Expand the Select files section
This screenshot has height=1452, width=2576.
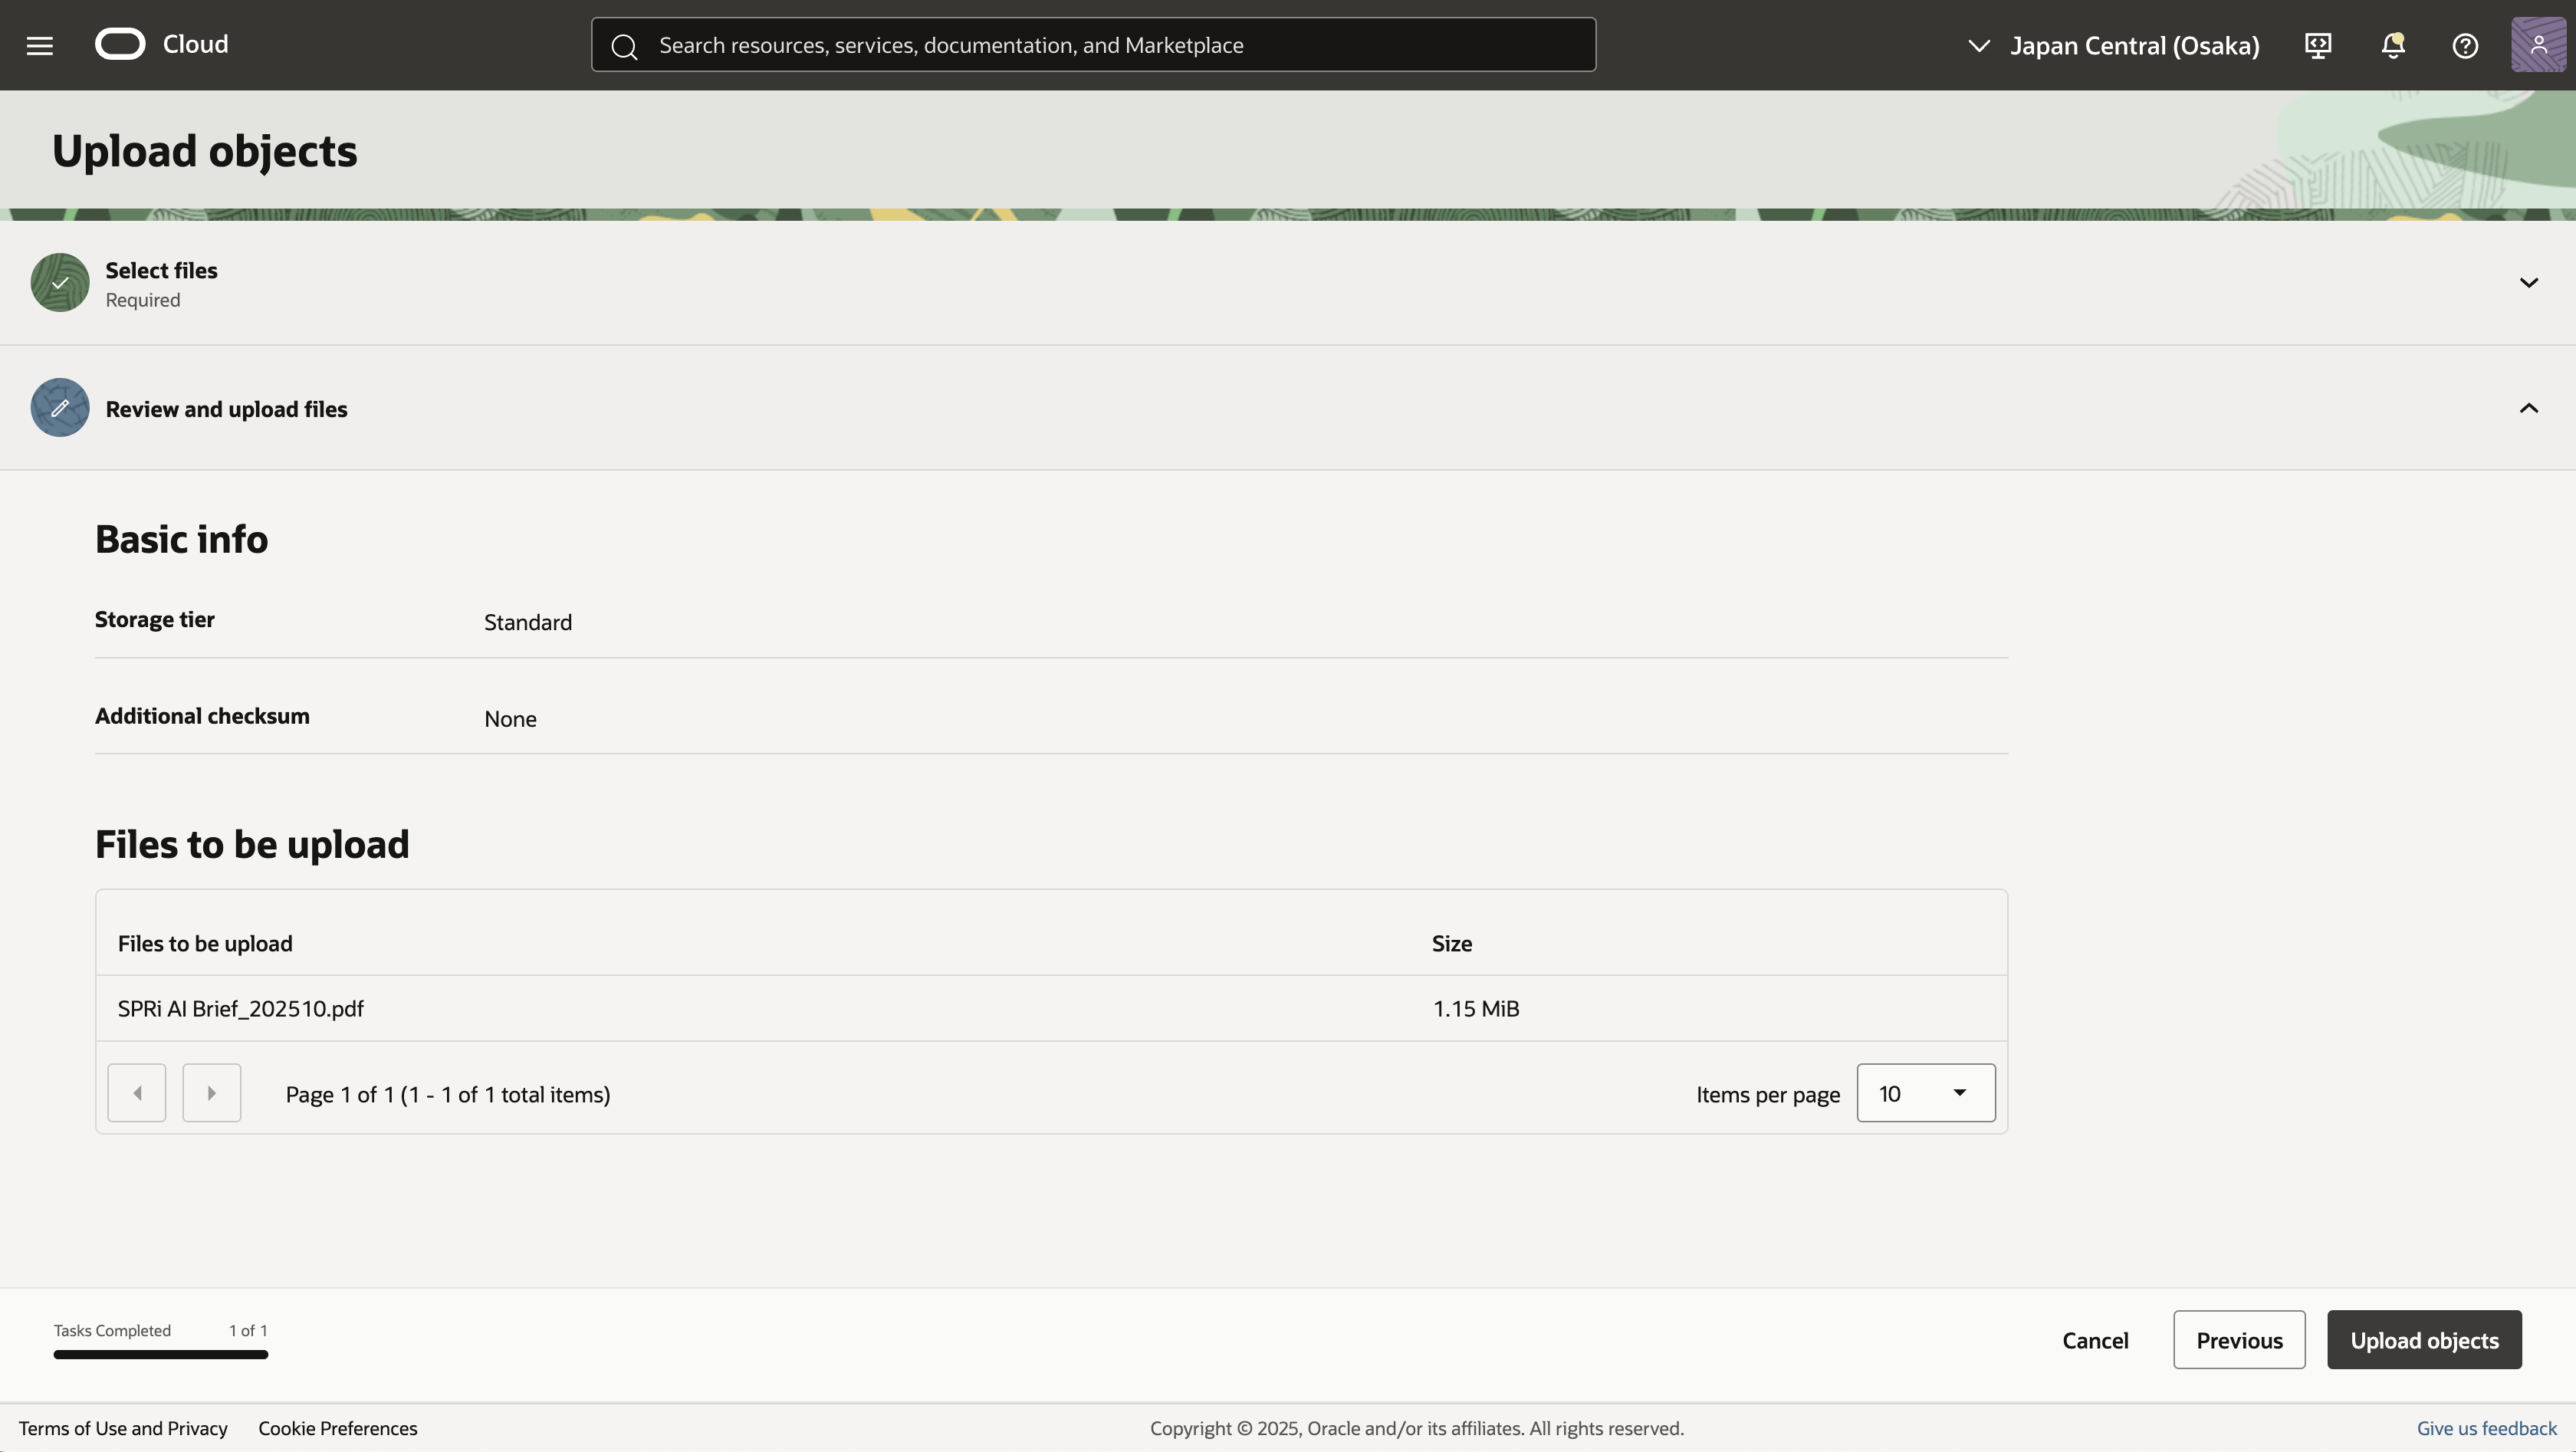2529,283
